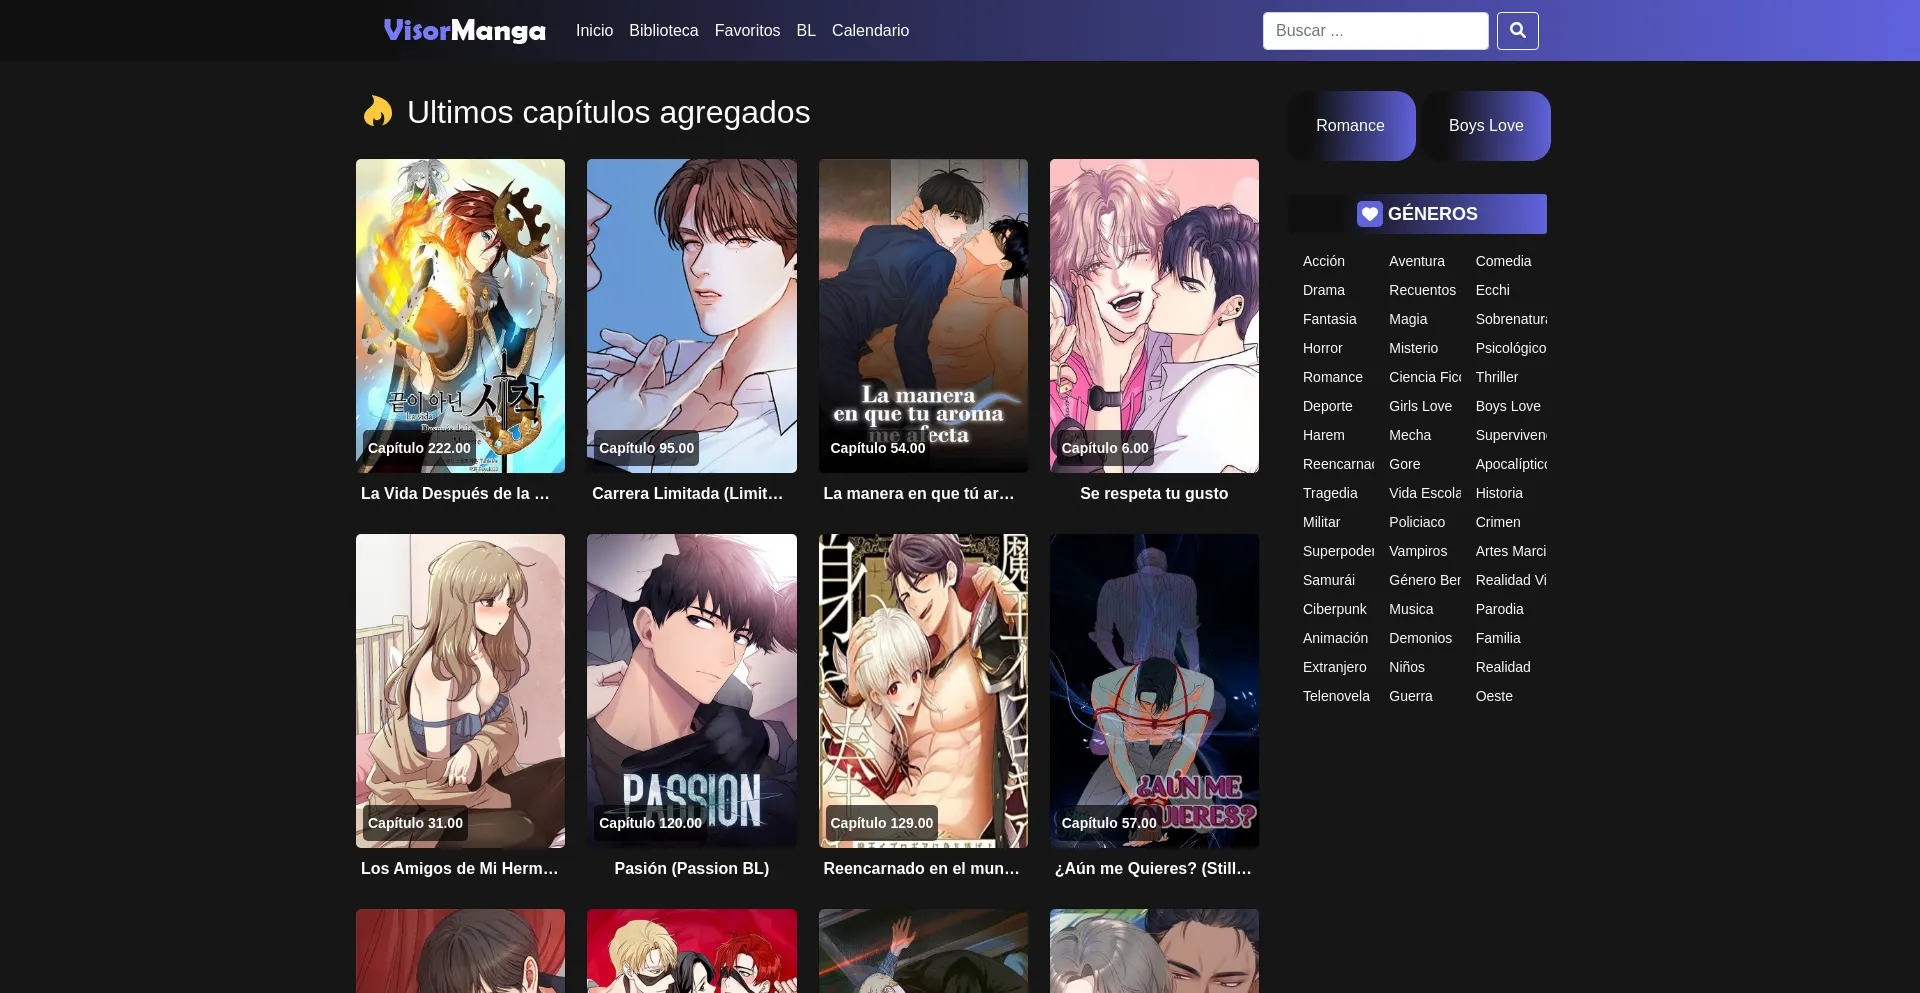Select the Drama genre
Image resolution: width=1920 pixels, height=993 pixels.
[1324, 290]
